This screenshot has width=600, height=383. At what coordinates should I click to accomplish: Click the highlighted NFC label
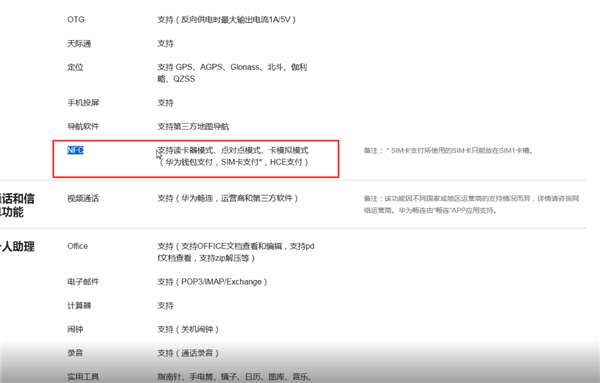click(75, 150)
